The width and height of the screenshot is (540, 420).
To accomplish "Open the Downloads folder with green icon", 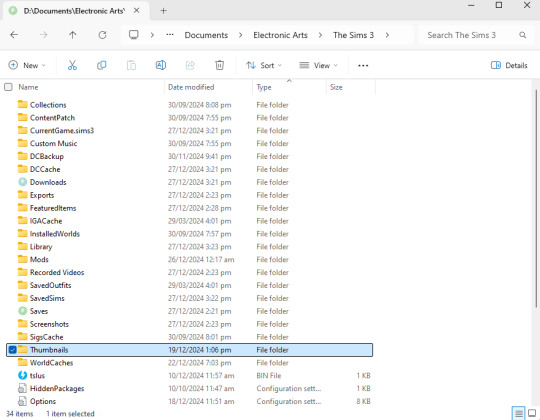I will point(22,182).
